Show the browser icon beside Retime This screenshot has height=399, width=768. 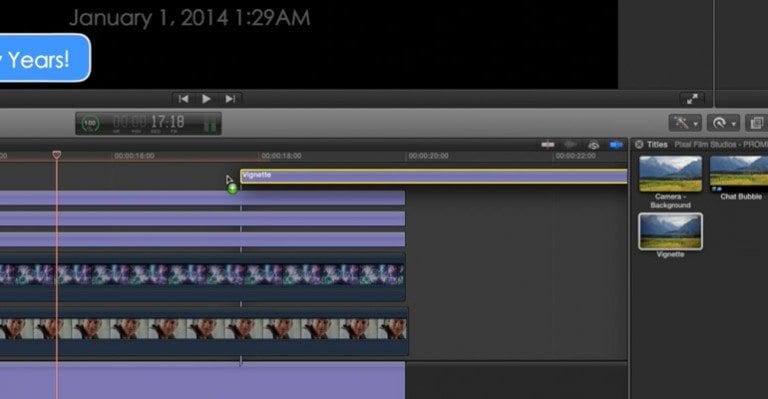coord(756,123)
